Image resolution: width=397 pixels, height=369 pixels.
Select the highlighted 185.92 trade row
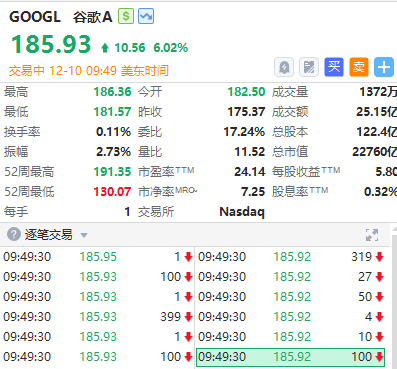[x=290, y=357]
